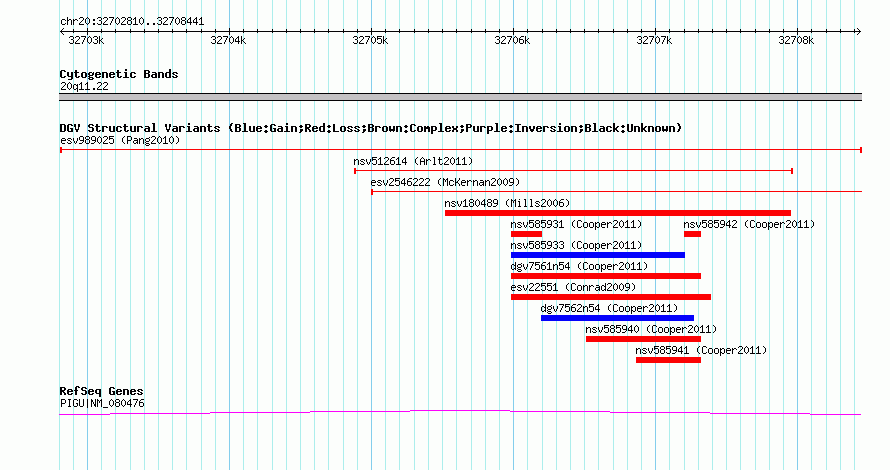This screenshot has height=470, width=890.
Task: Select the red bar of nsv585941
Action: pyautogui.click(x=668, y=360)
